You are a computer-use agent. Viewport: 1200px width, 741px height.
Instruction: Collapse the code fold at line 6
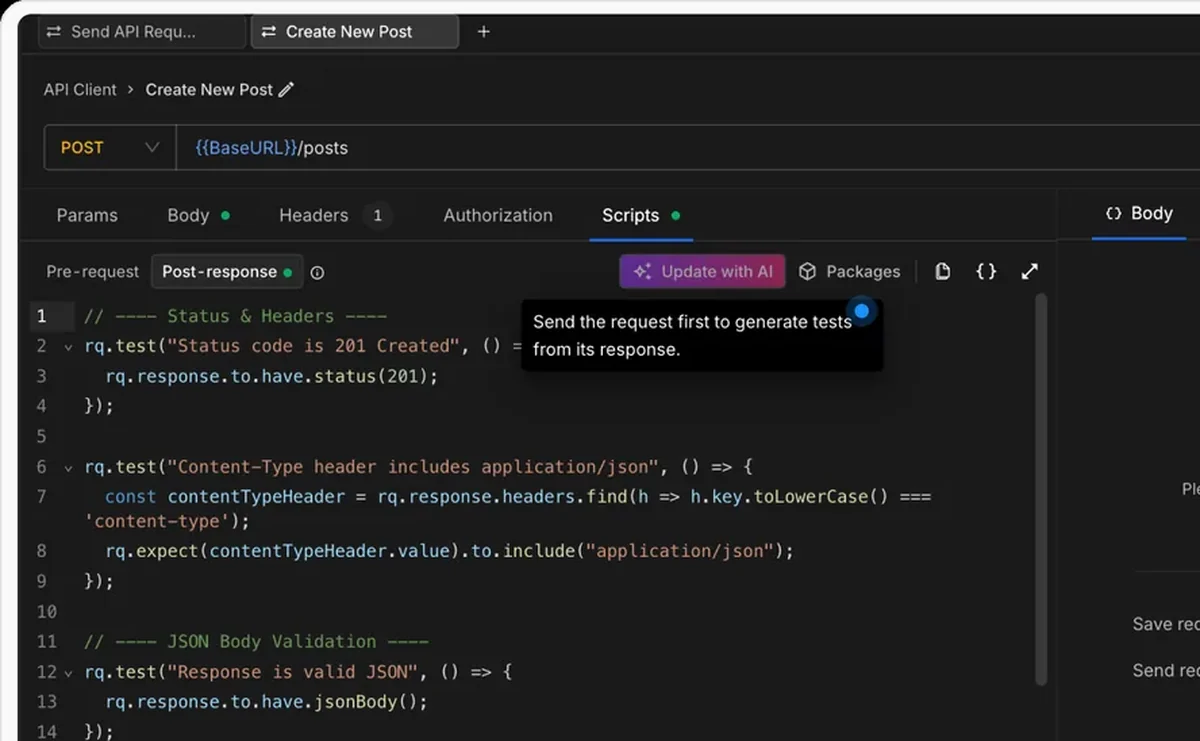click(x=68, y=467)
